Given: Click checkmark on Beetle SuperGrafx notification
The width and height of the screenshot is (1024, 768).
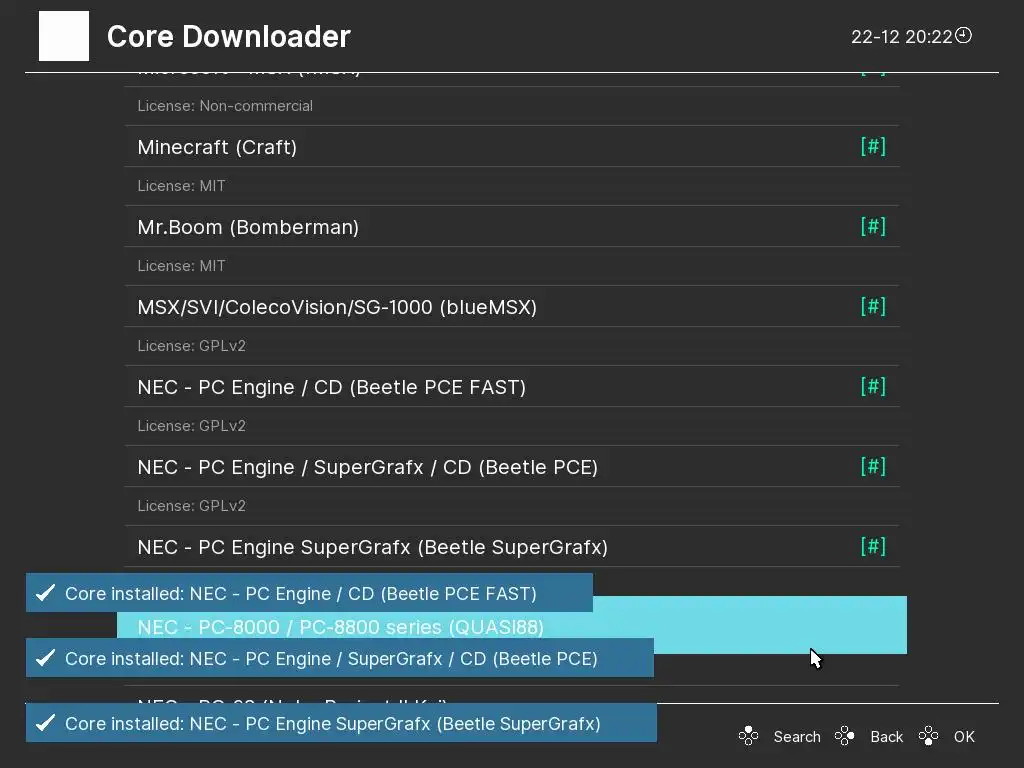Looking at the screenshot, I should click(45, 723).
